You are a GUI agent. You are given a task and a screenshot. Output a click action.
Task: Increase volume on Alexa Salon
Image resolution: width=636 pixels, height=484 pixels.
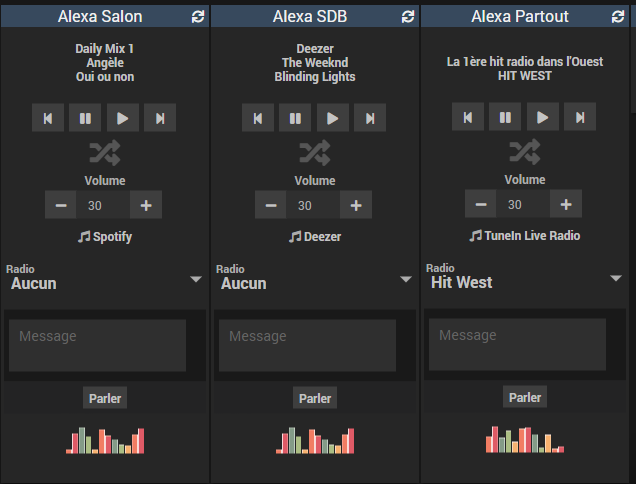(x=145, y=205)
